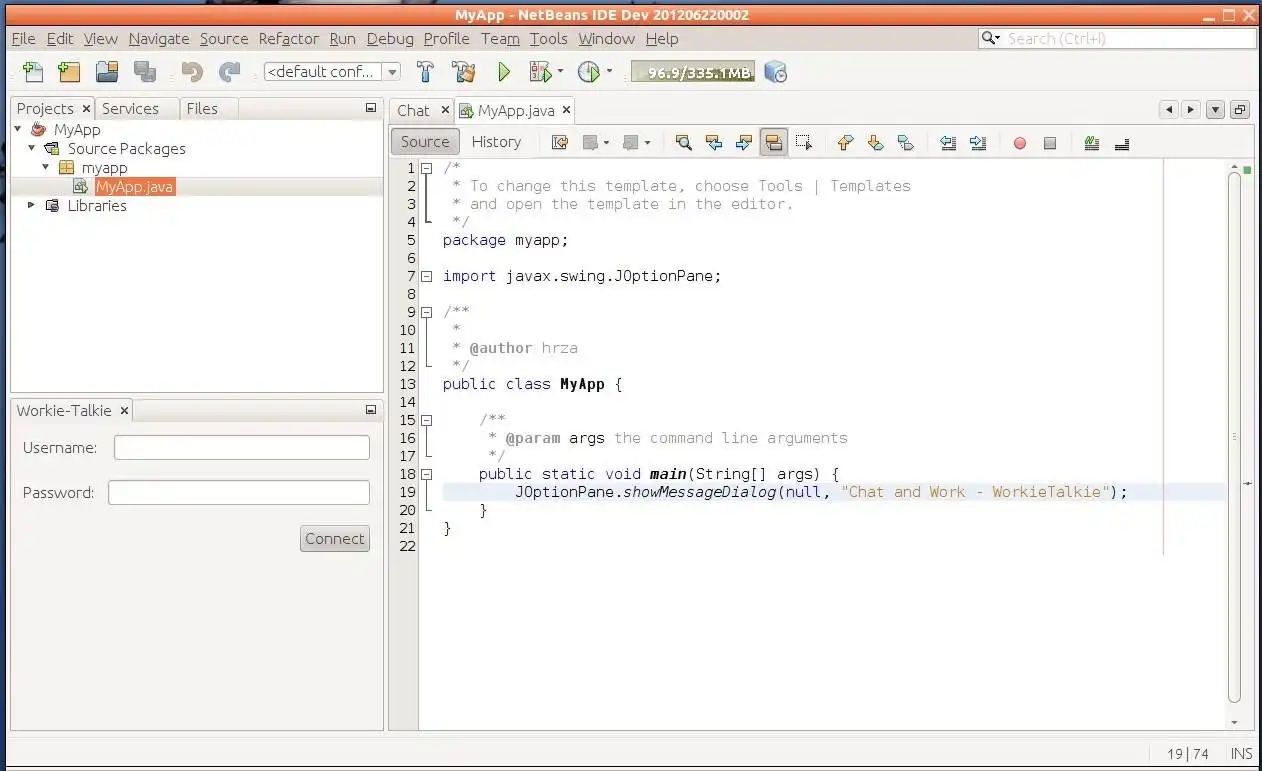Click in the Username field
This screenshot has width=1262, height=771.
(241, 448)
